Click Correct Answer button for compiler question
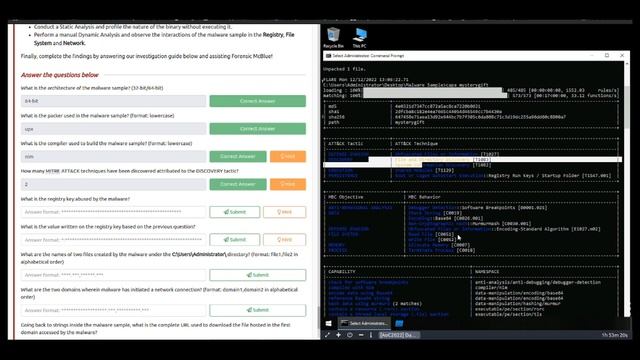The image size is (640, 360). click(x=238, y=156)
